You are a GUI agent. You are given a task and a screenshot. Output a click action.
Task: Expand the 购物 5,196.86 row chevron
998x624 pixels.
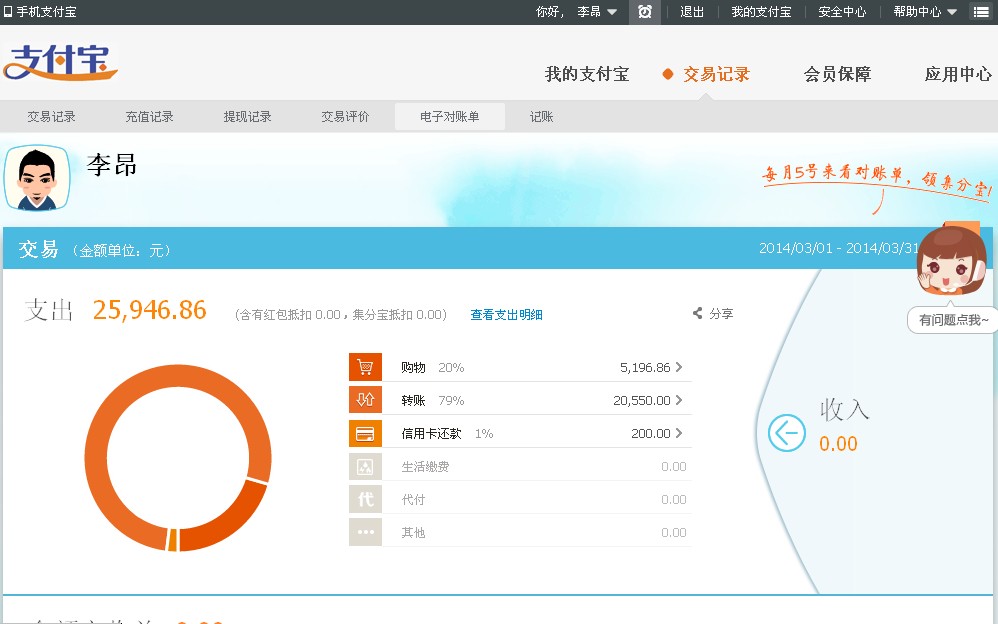coord(679,367)
